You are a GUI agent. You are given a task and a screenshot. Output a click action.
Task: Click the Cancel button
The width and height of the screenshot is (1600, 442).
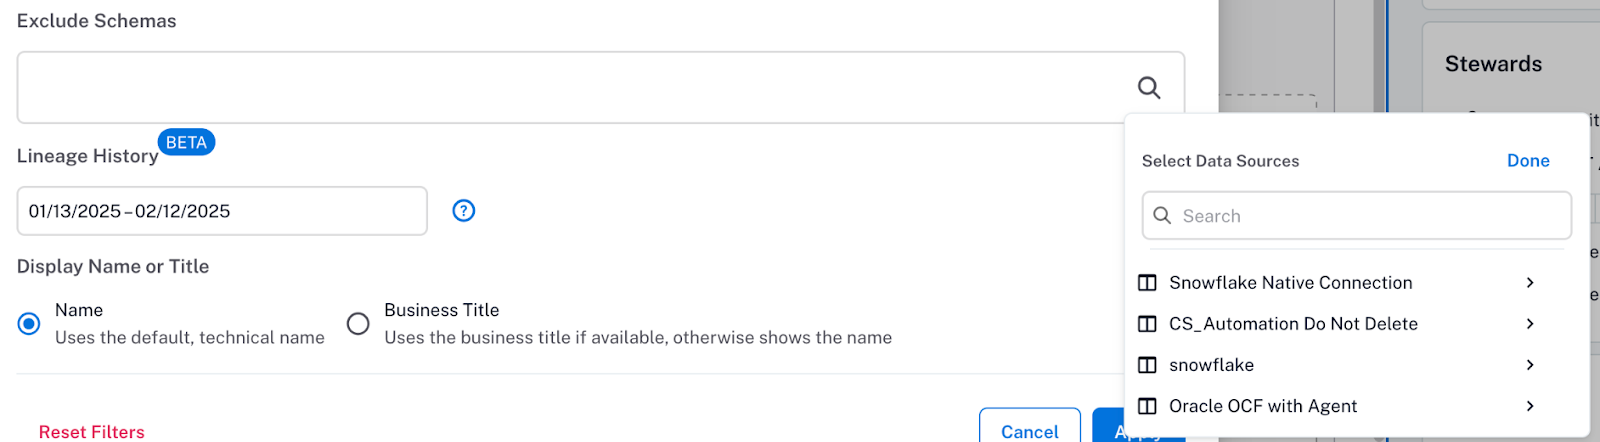coord(1030,427)
